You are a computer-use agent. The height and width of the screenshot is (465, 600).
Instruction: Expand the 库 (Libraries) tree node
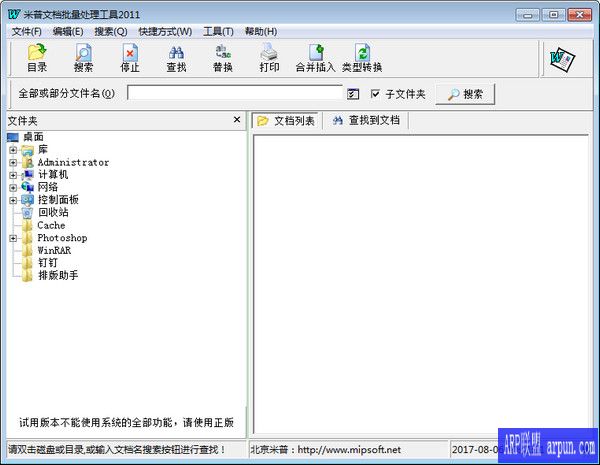[x=13, y=150]
